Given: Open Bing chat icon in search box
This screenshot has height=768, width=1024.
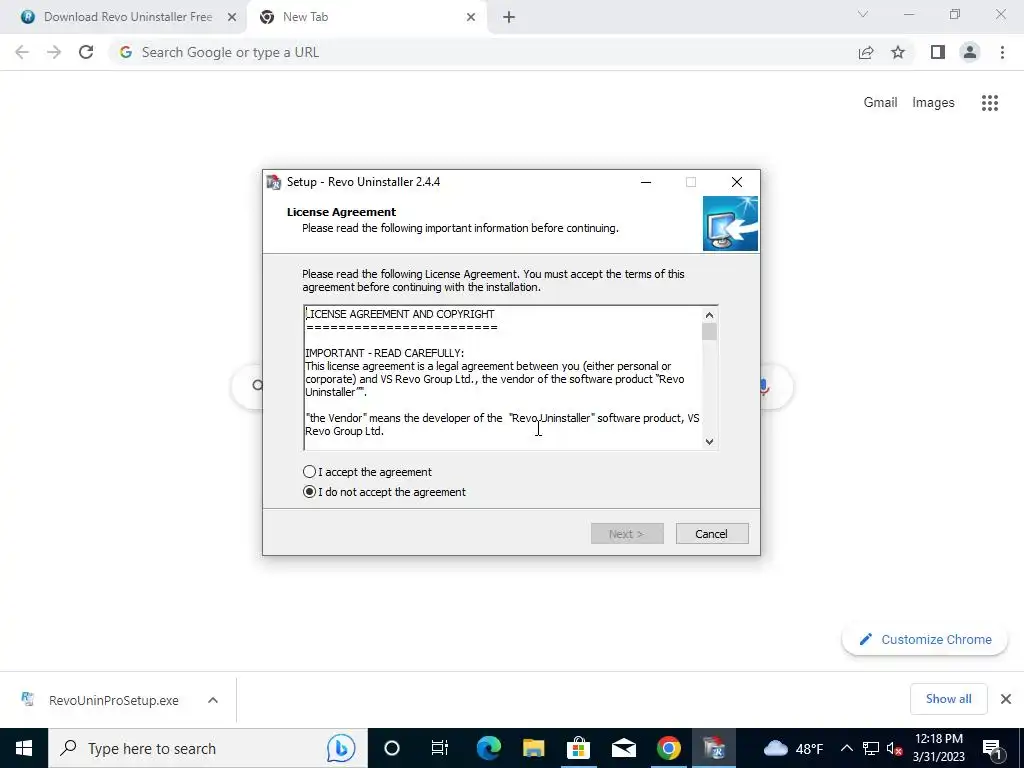Looking at the screenshot, I should tap(341, 748).
